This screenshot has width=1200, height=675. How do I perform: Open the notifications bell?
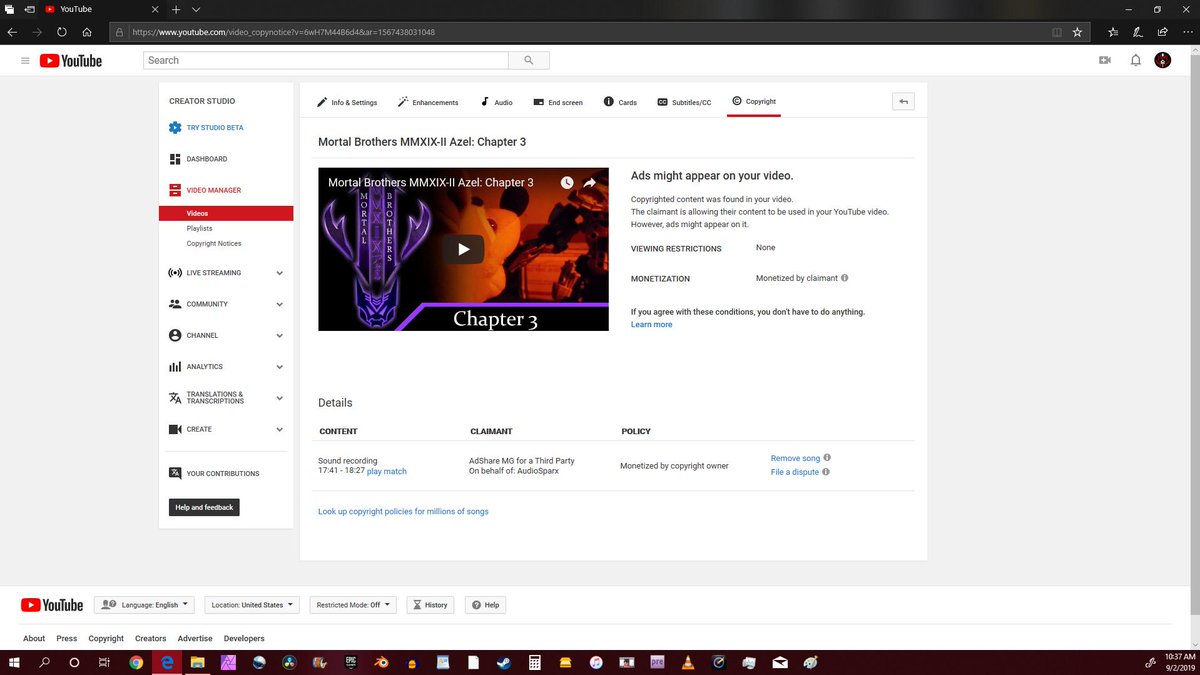click(1135, 60)
